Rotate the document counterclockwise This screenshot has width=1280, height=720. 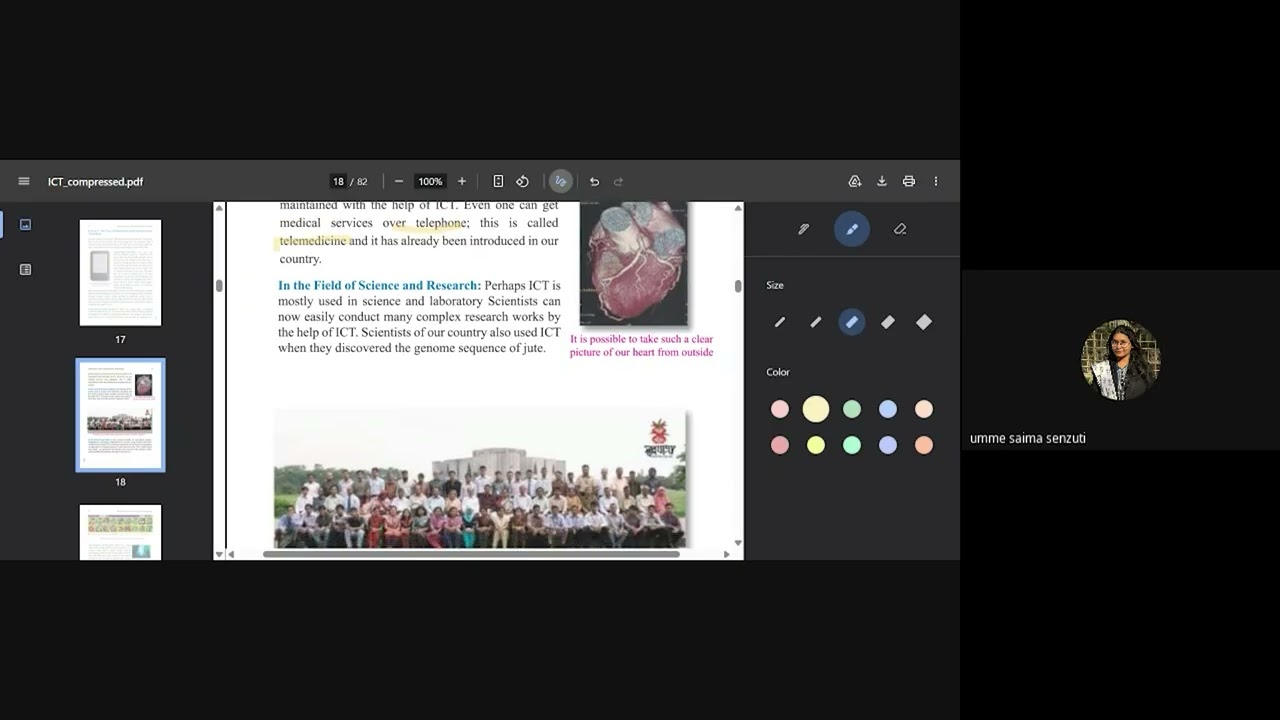[522, 181]
